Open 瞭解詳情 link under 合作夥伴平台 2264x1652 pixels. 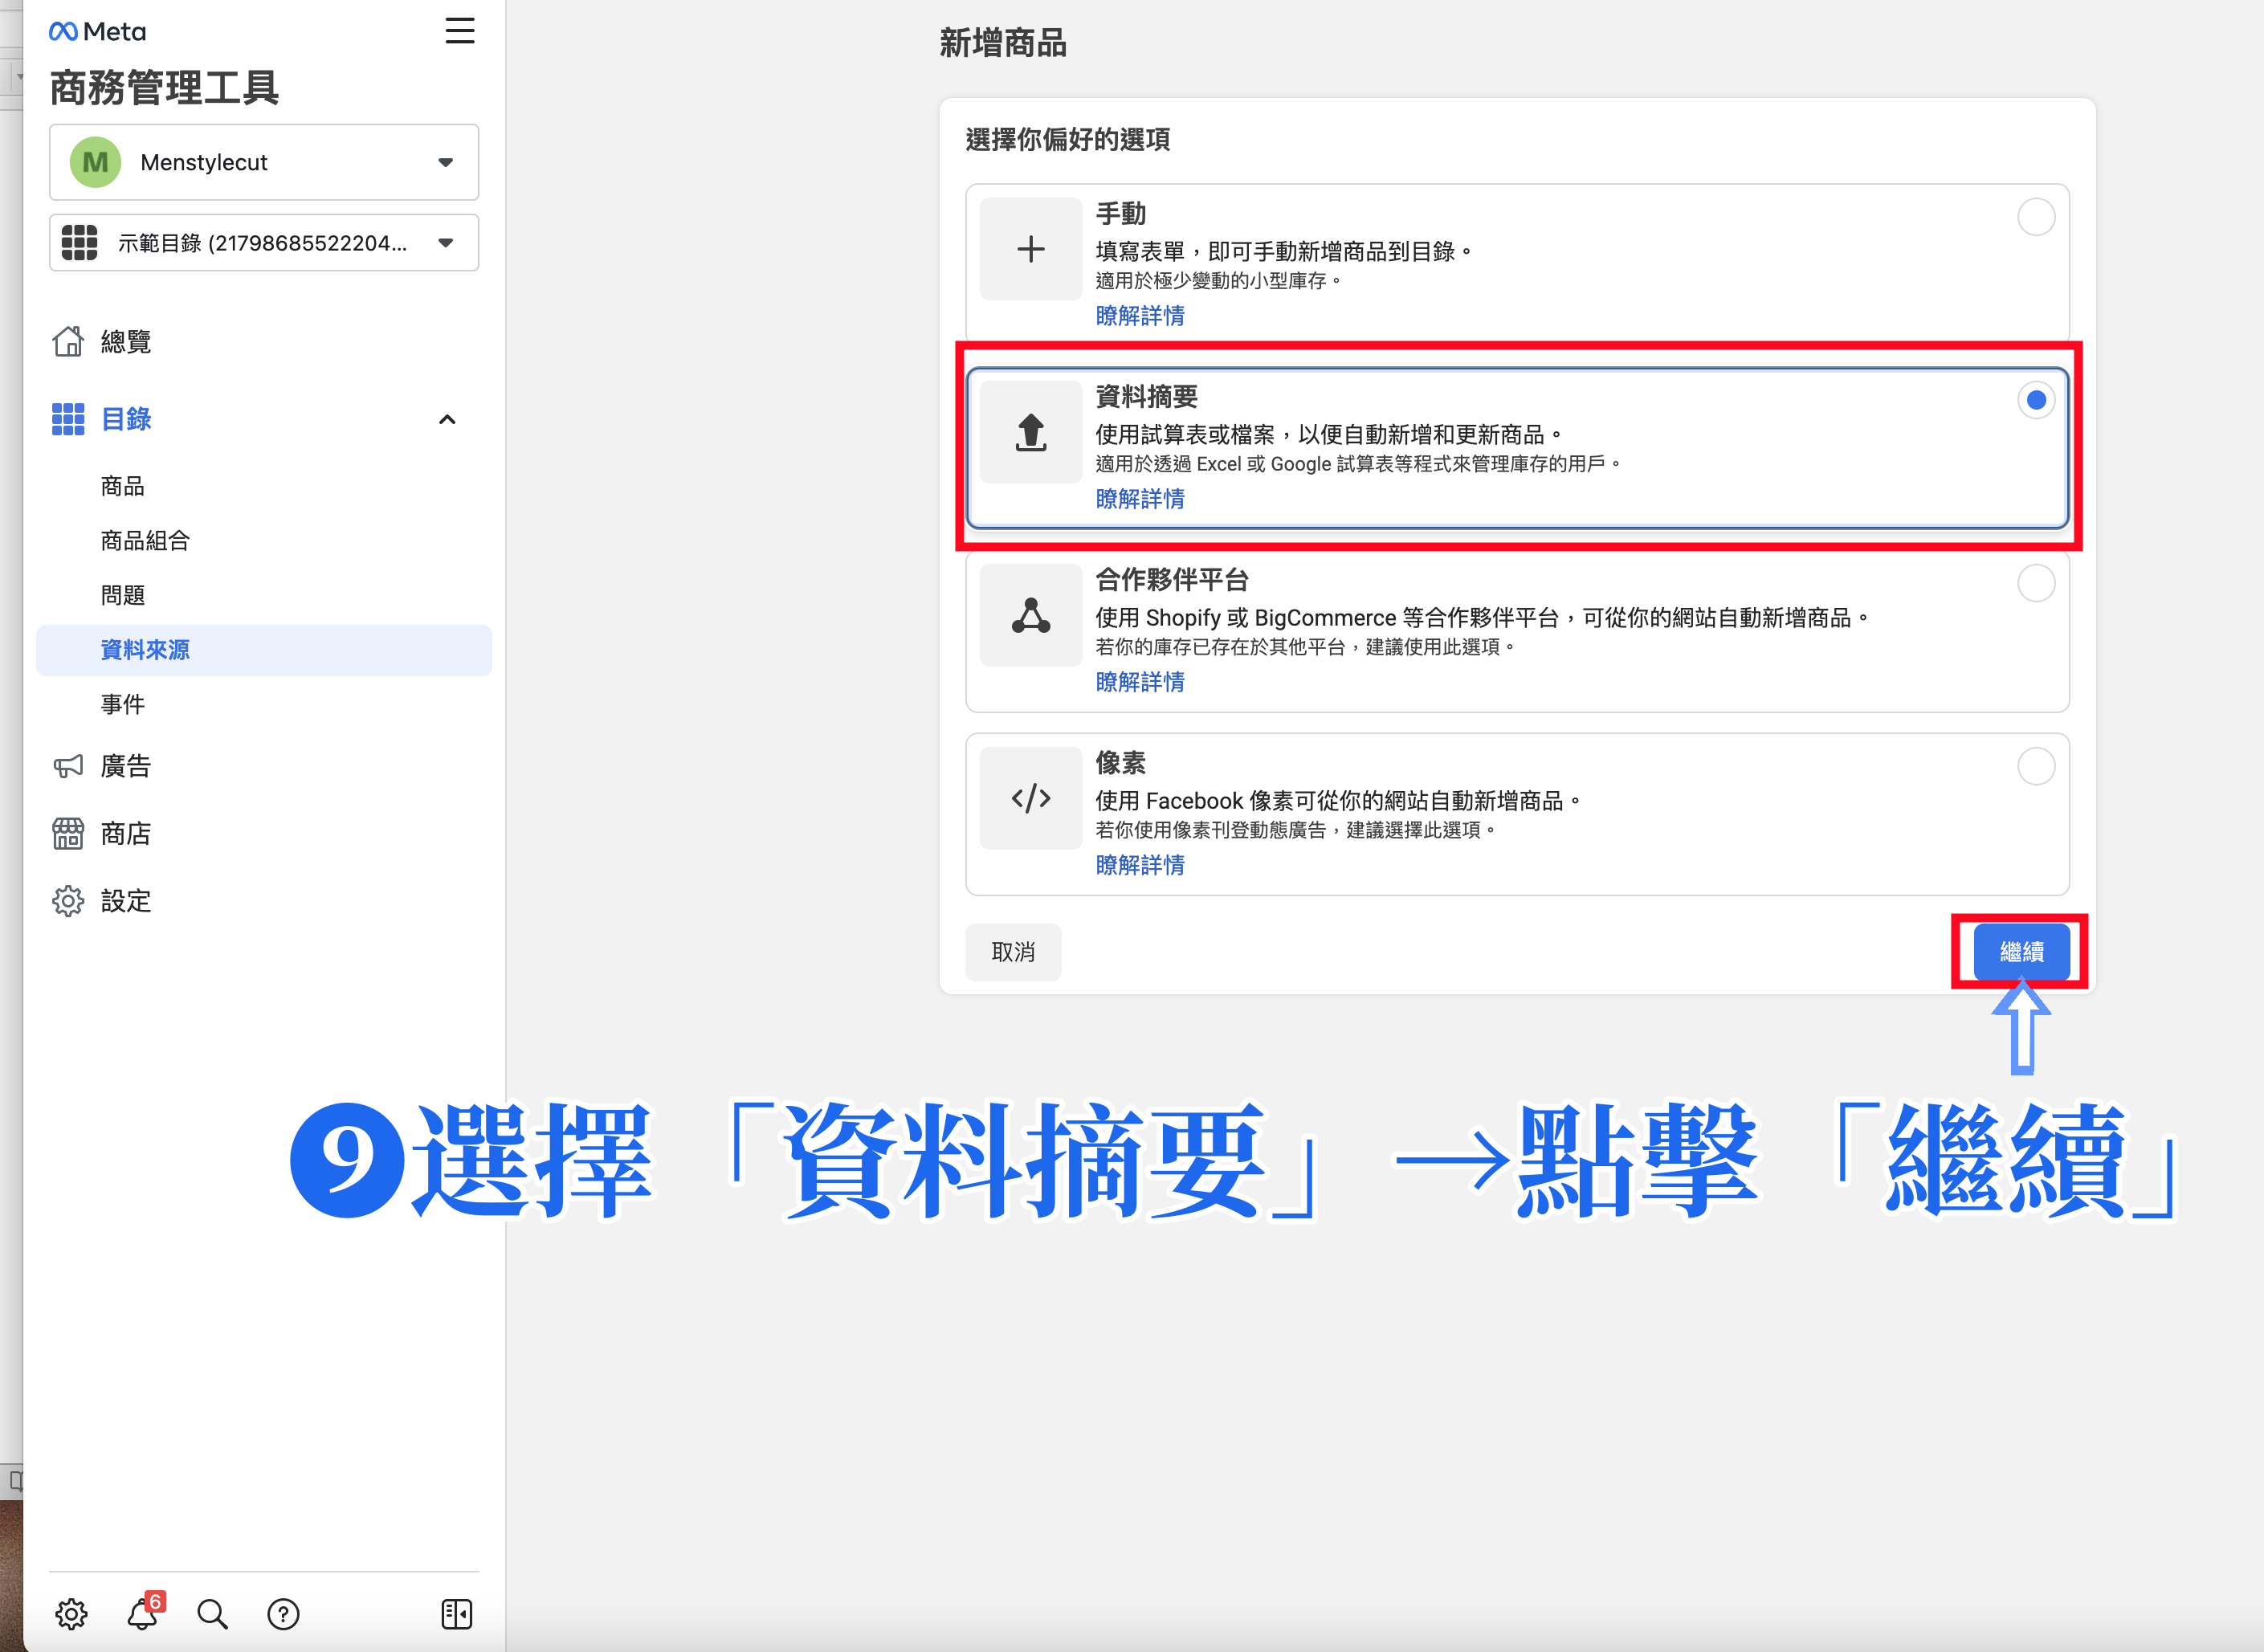click(1140, 682)
